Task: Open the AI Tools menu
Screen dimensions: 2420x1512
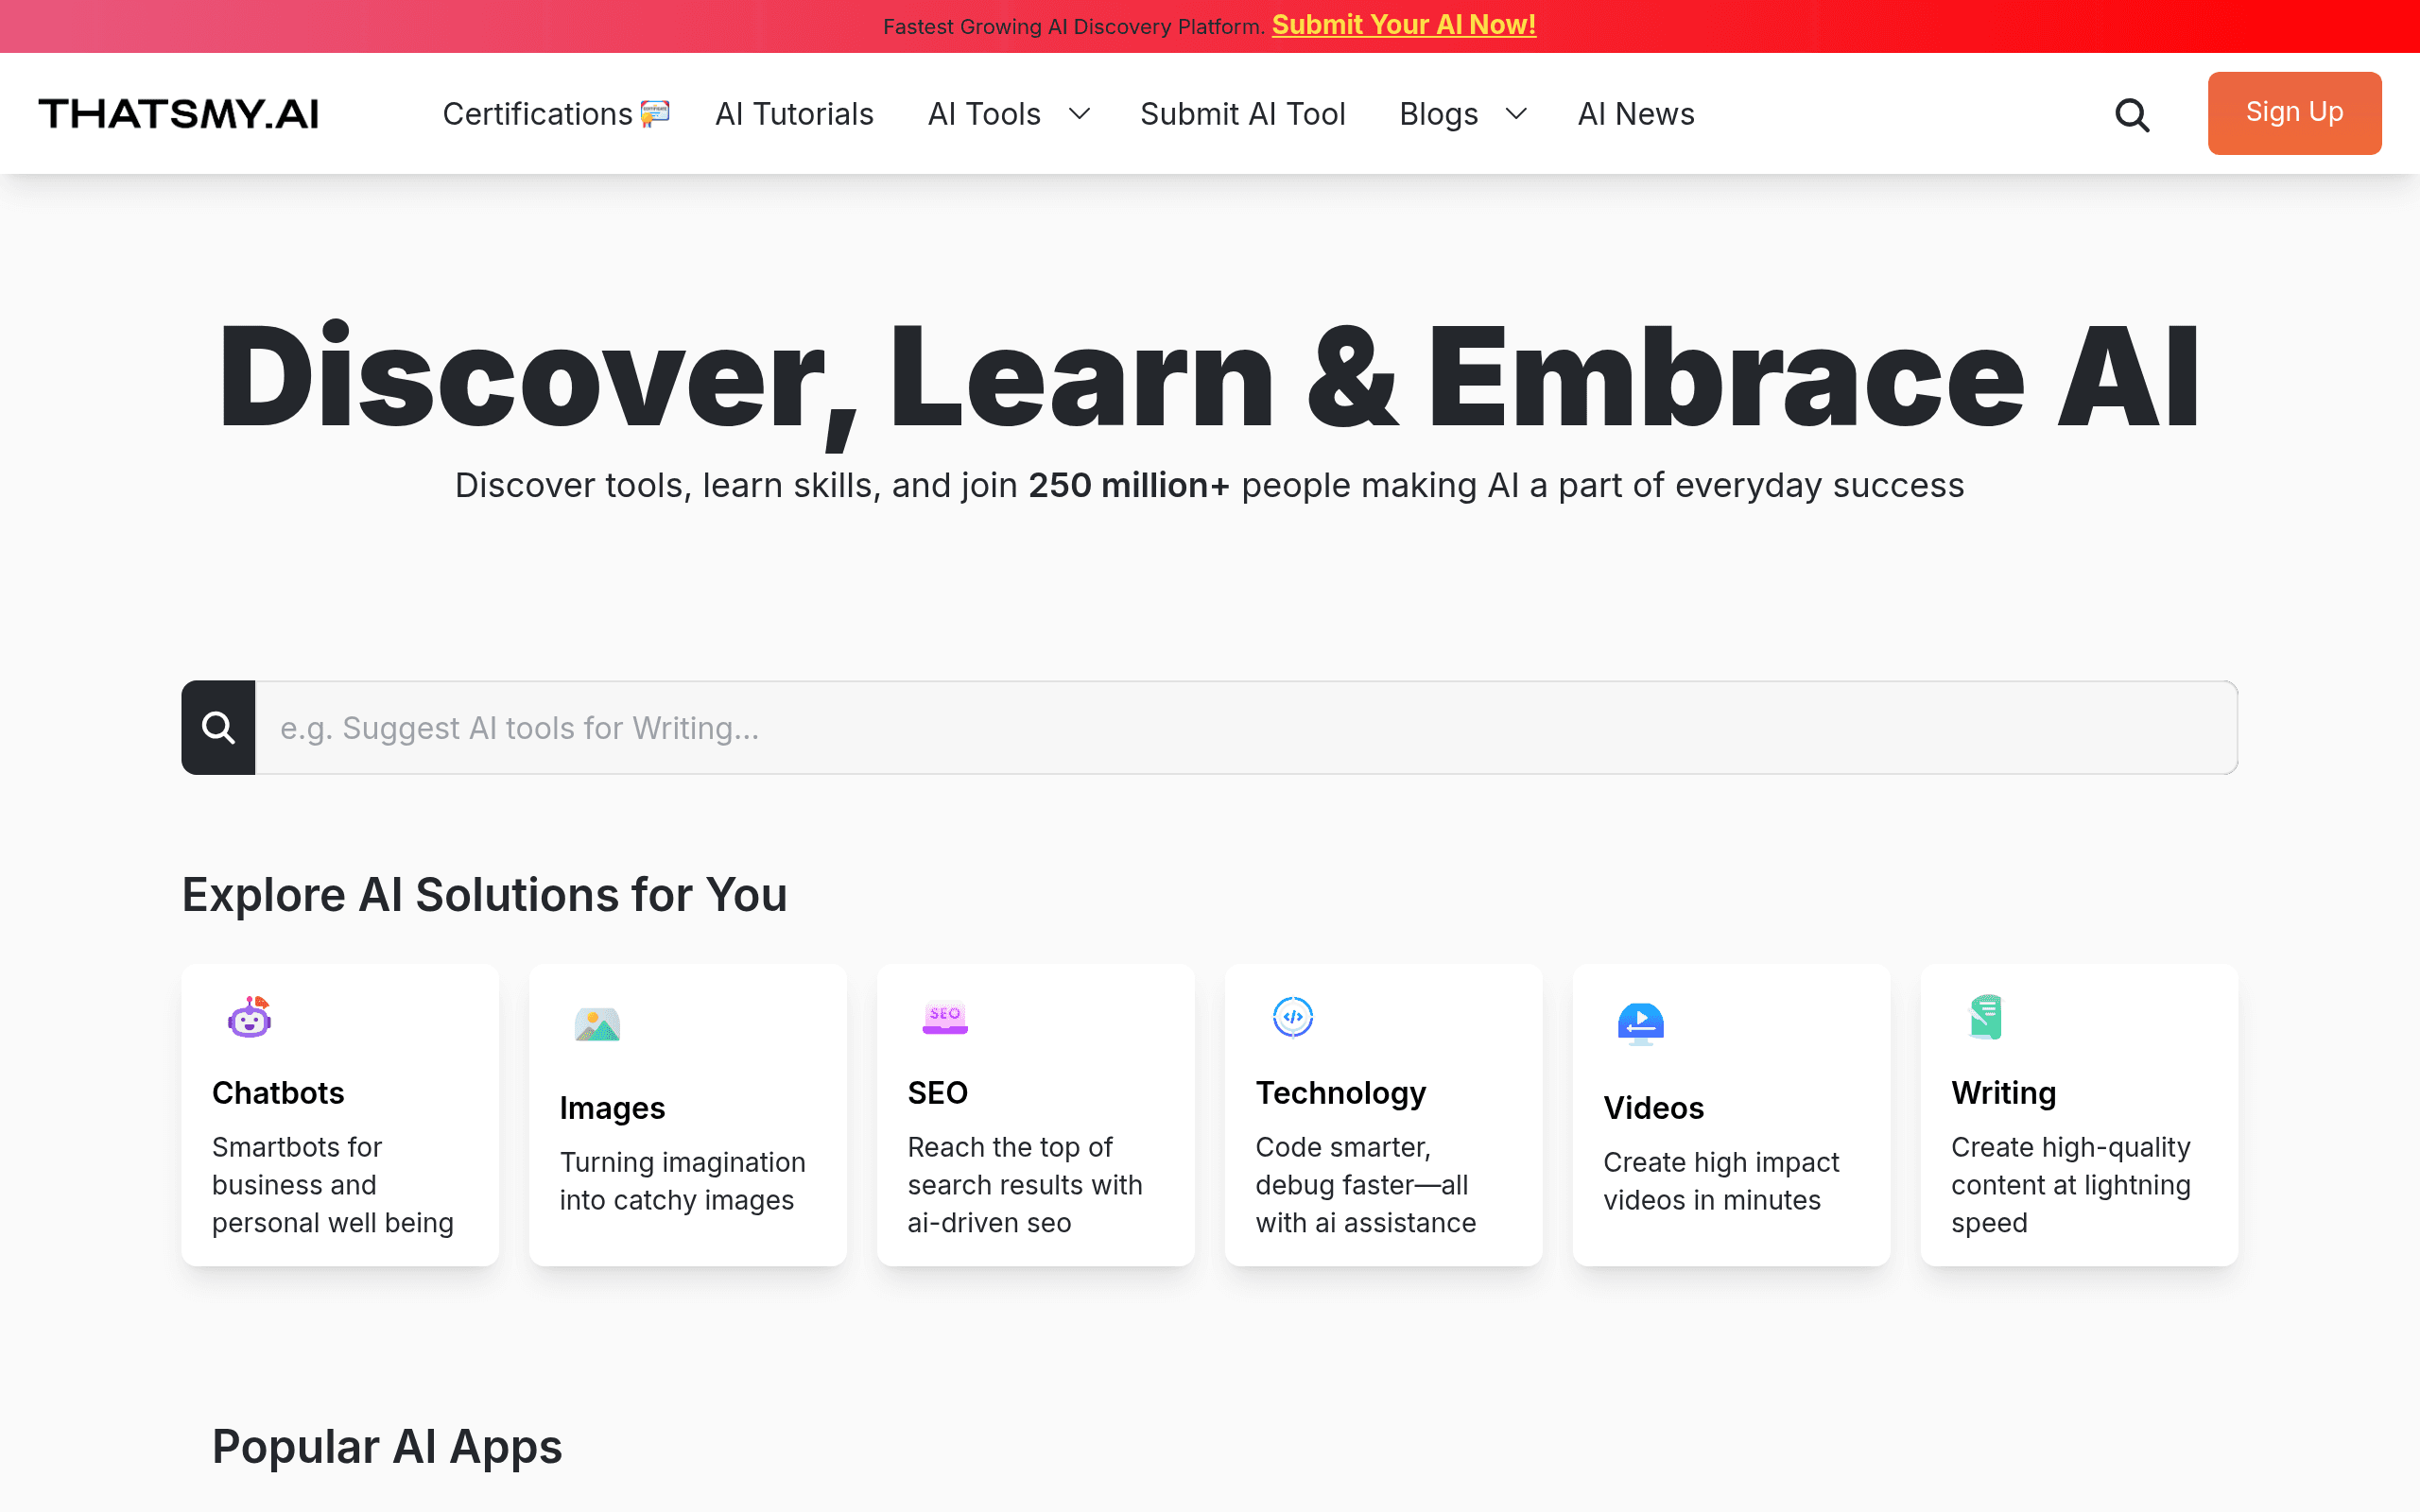Action: coord(984,114)
